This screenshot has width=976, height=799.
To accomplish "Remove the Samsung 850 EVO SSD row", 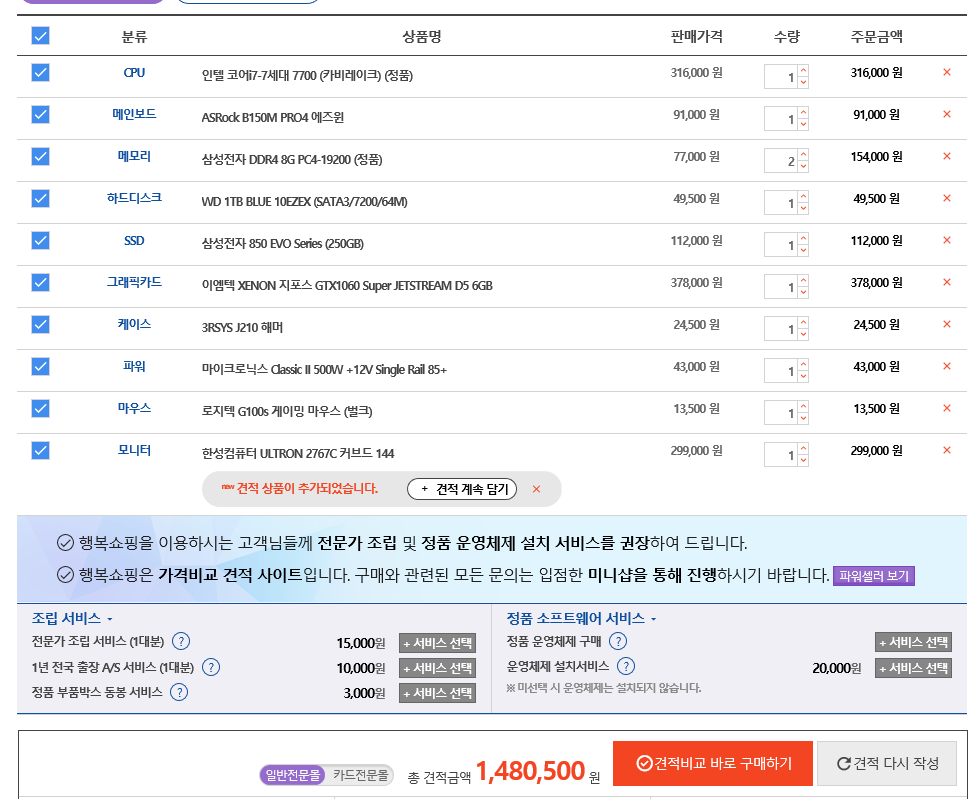I will click(x=946, y=240).
